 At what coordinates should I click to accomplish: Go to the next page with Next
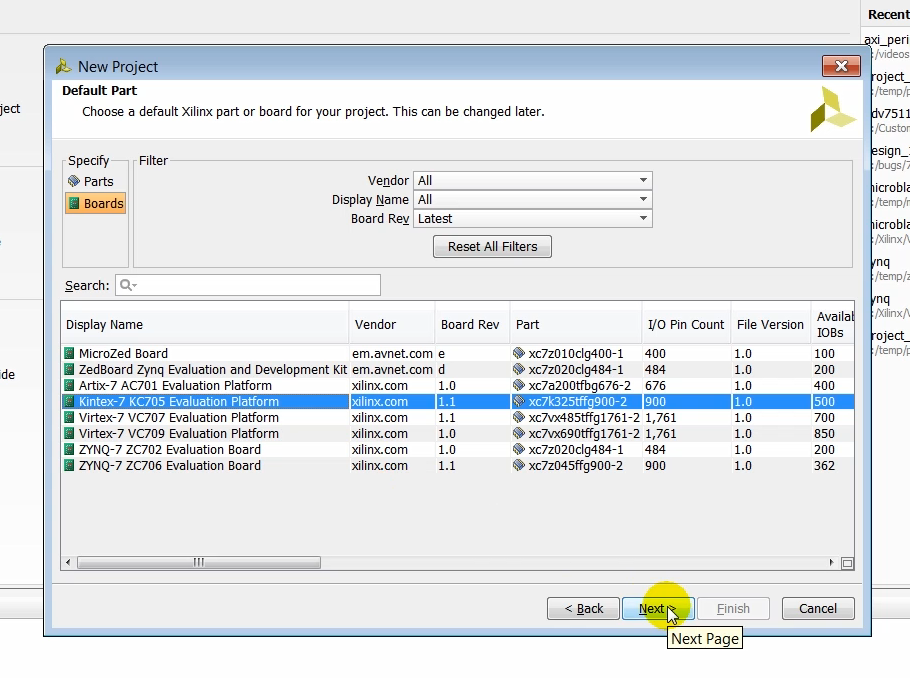[652, 609]
